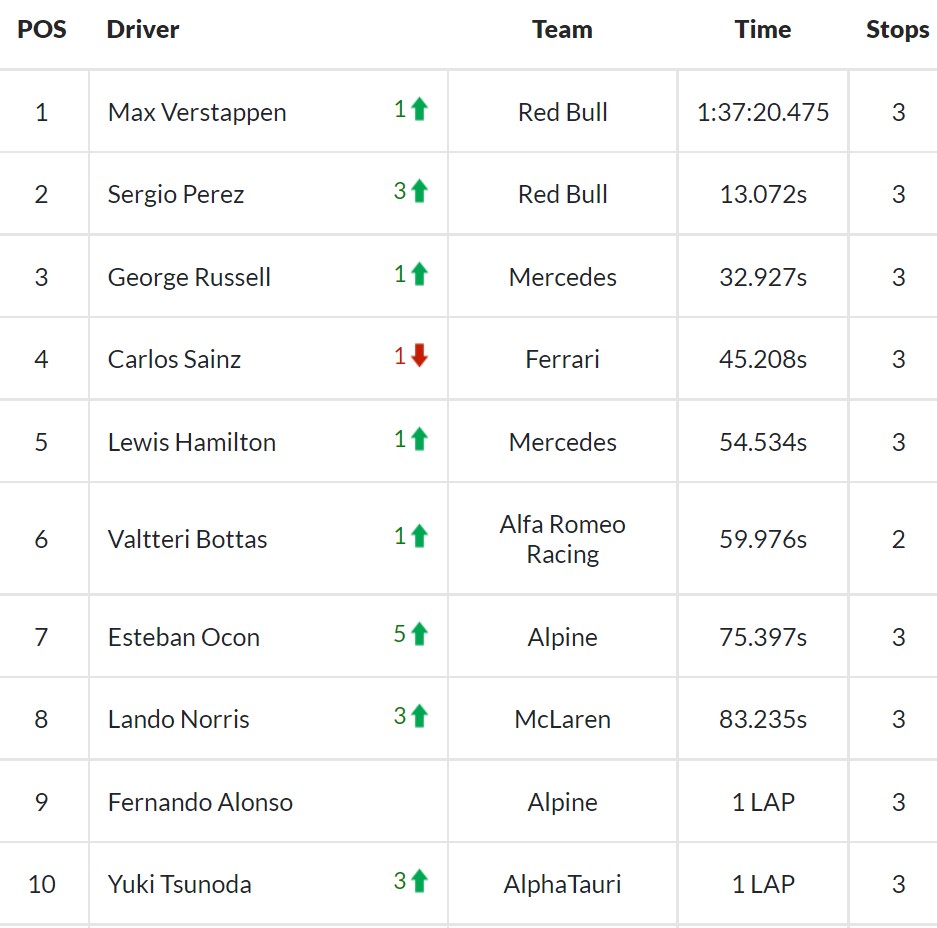The width and height of the screenshot is (937, 928).
Task: Click green up arrow beside Lando Norris
Action: click(419, 715)
